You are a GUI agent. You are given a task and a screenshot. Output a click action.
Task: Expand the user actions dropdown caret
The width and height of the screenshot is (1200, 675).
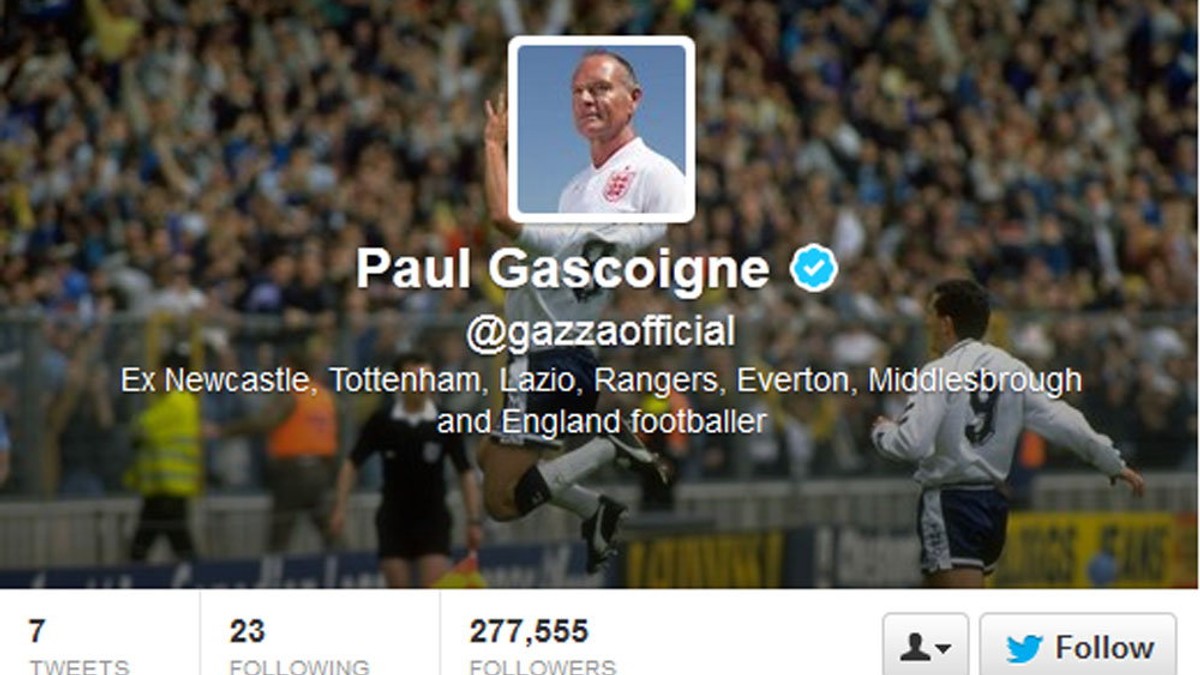click(943, 651)
